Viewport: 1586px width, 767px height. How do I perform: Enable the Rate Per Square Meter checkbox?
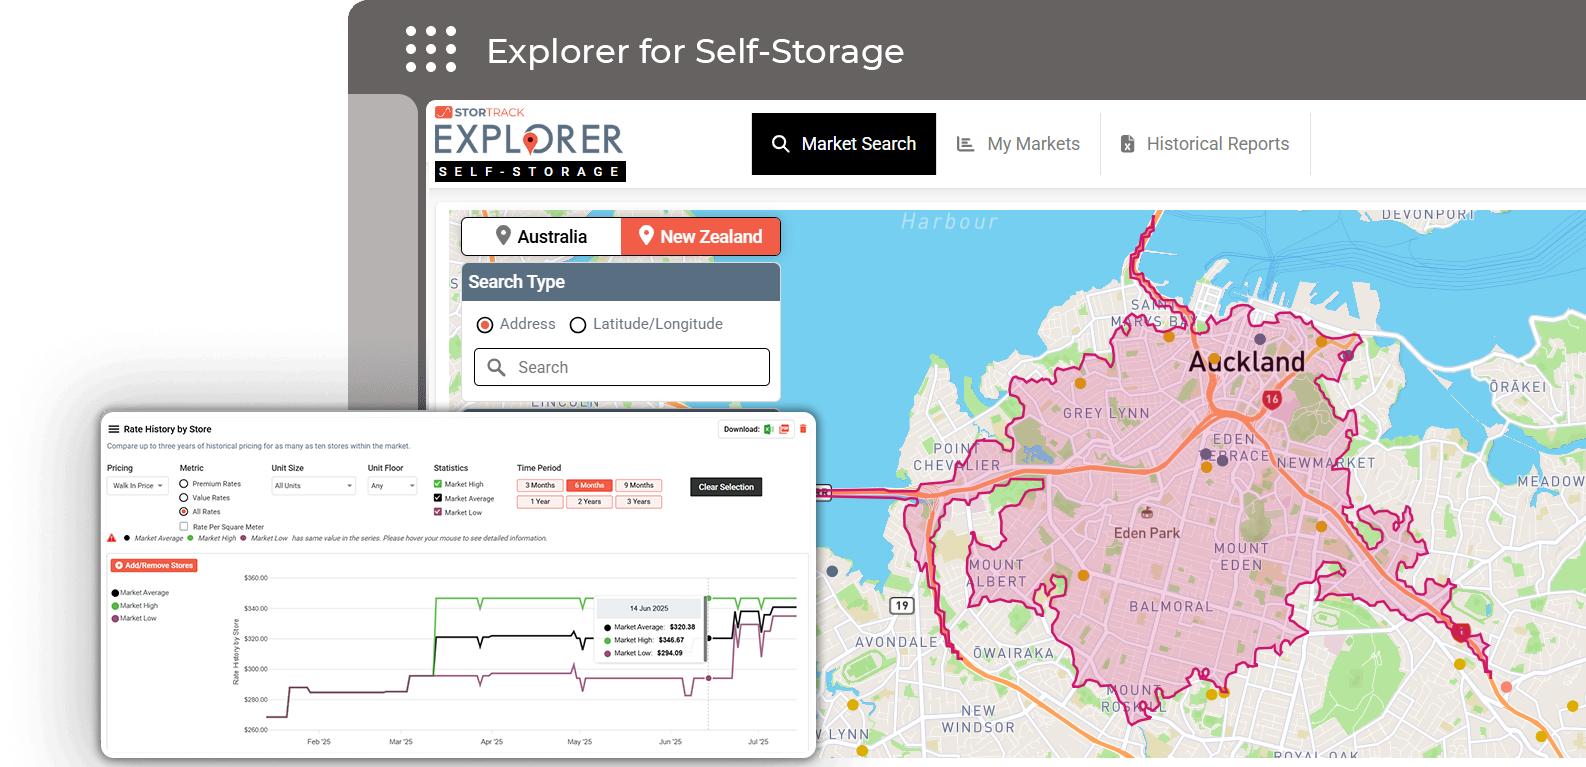[x=184, y=526]
